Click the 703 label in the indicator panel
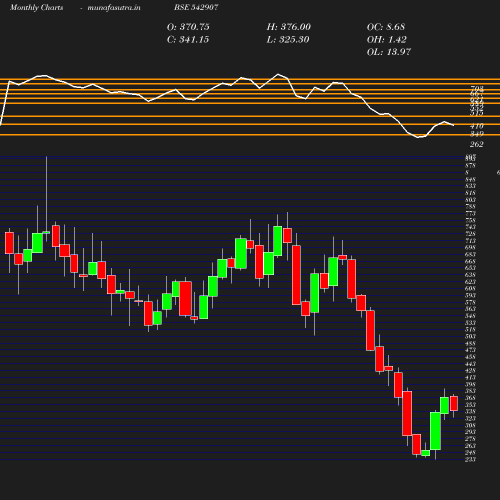 click(x=477, y=89)
